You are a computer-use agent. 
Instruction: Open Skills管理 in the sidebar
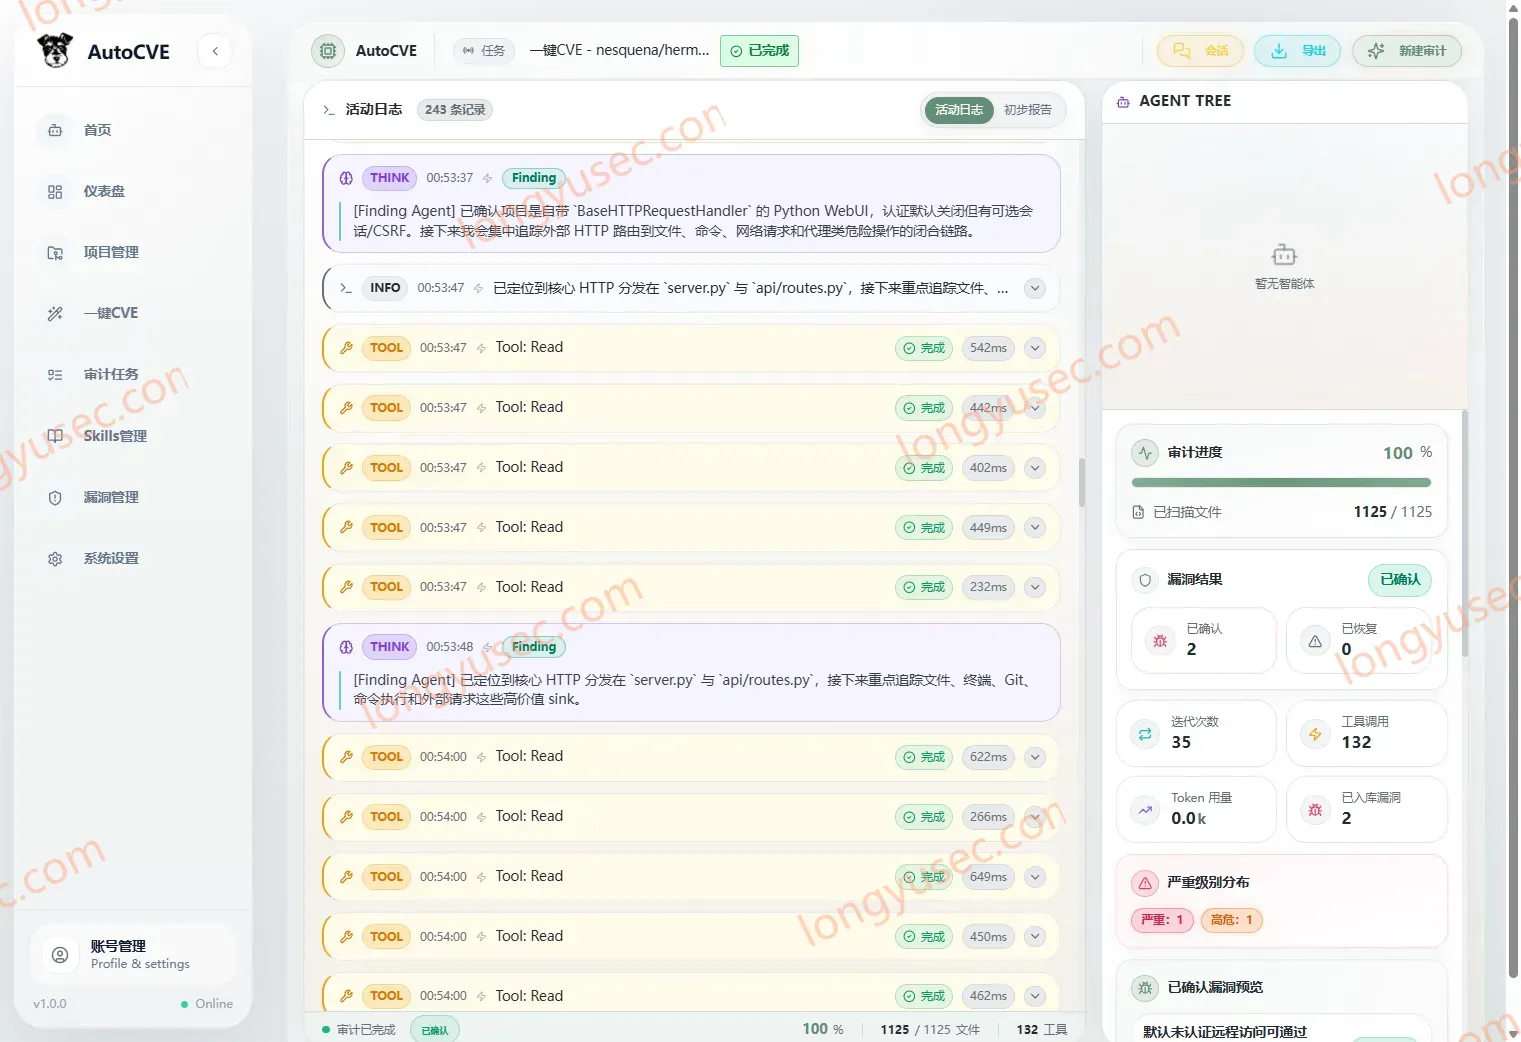(133, 436)
